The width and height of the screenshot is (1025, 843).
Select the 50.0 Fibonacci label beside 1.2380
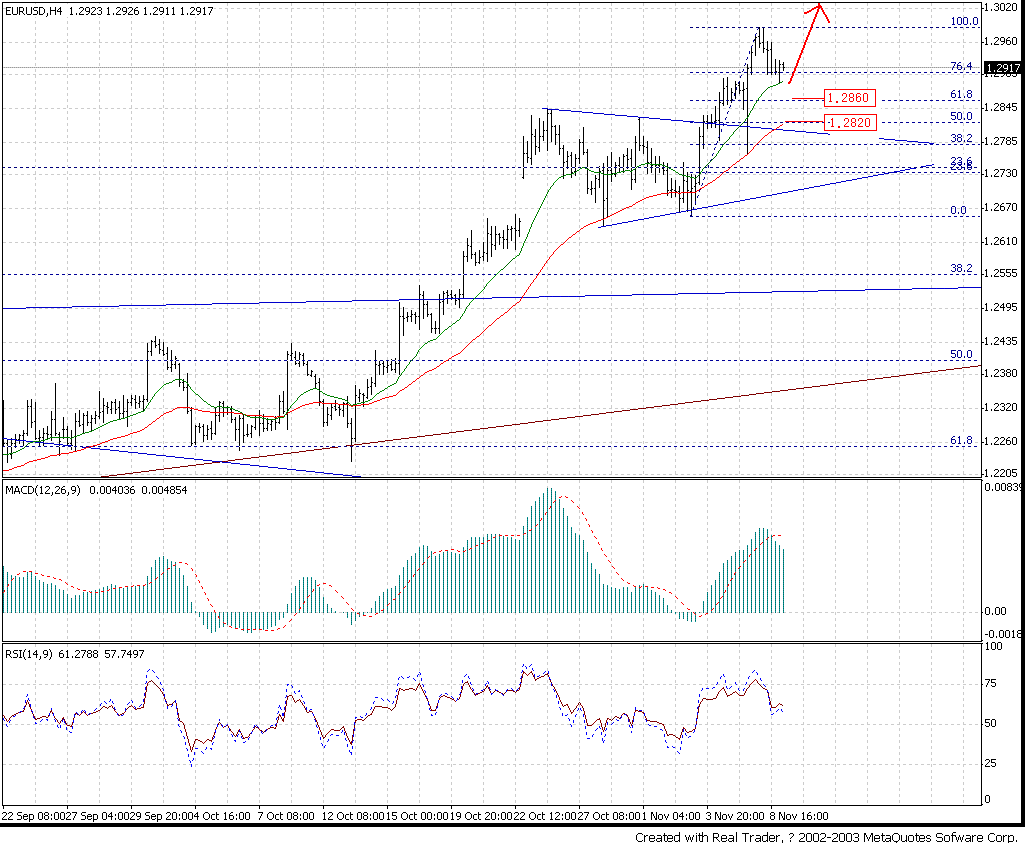click(961, 354)
